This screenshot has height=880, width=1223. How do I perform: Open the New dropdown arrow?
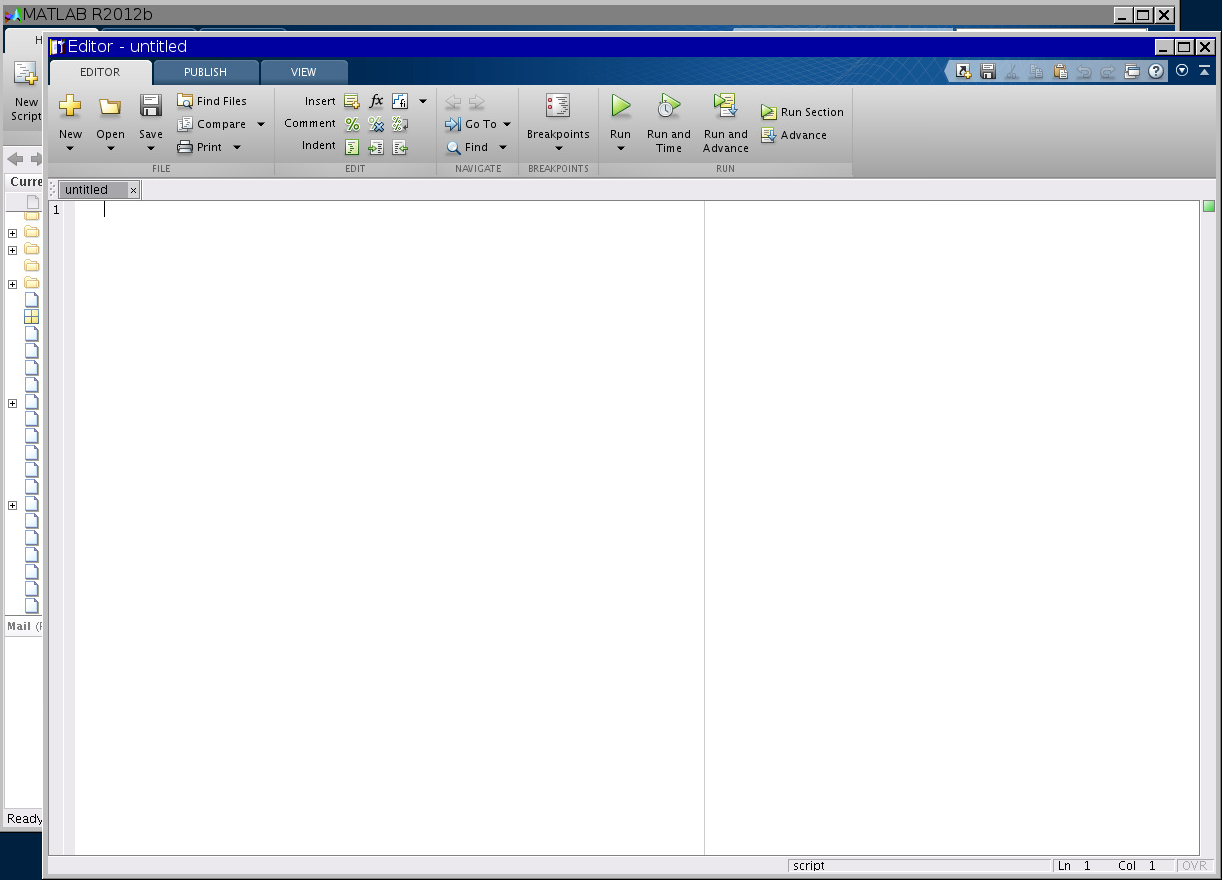pos(70,149)
